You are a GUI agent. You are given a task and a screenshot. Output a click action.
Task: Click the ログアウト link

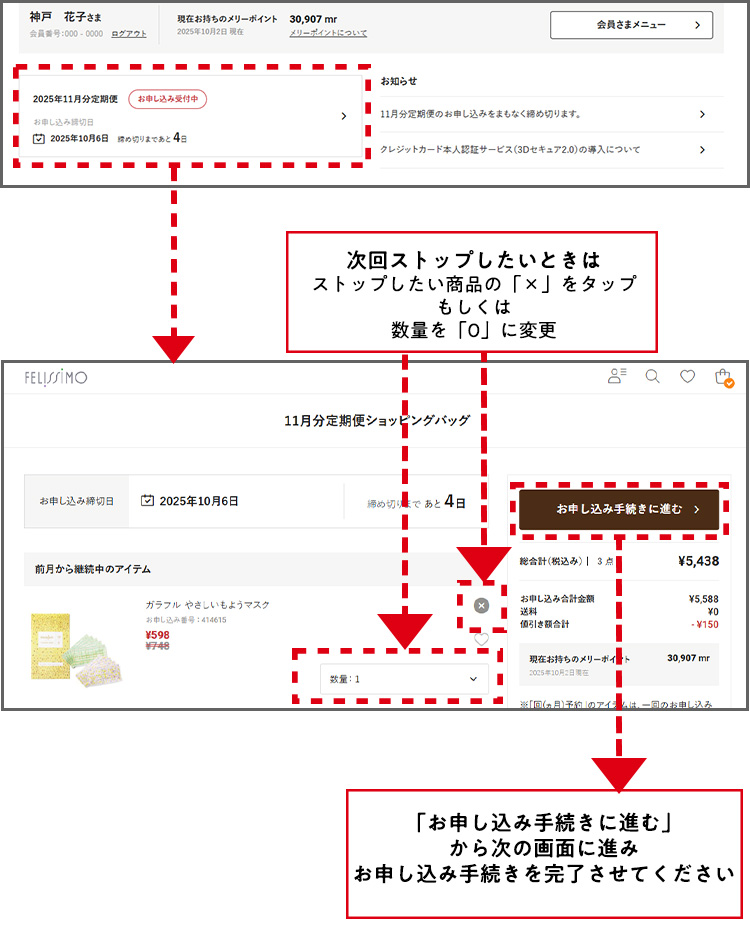(128, 34)
